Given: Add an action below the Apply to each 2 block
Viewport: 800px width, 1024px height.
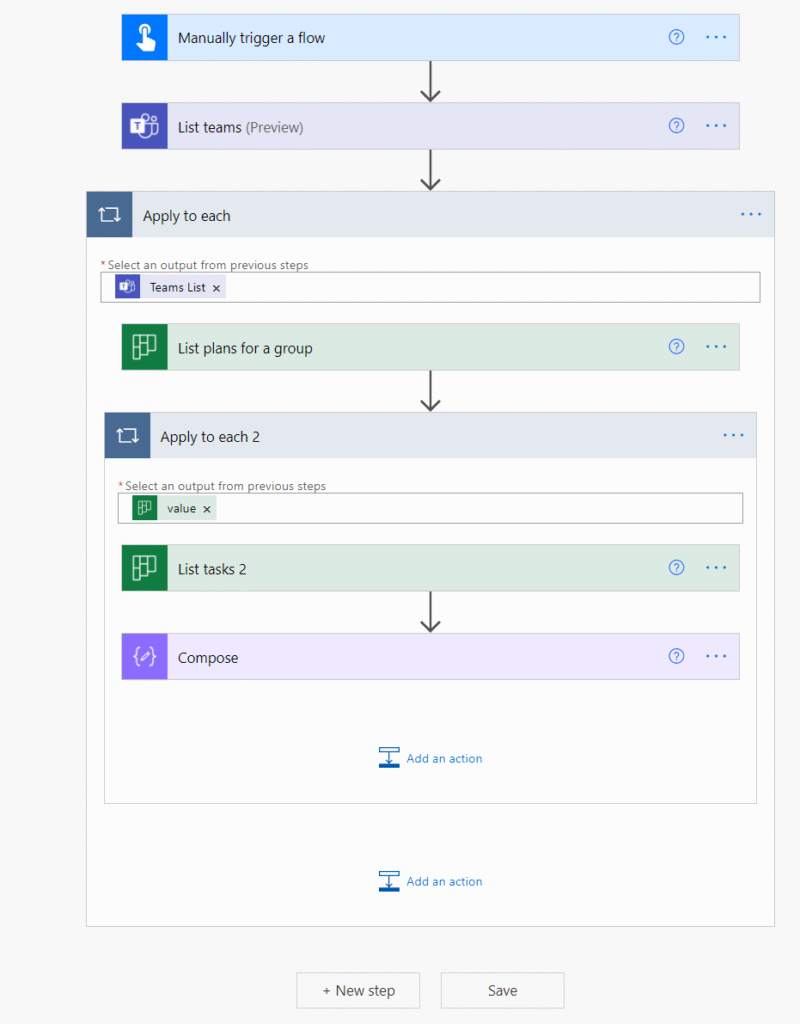Looking at the screenshot, I should point(430,881).
